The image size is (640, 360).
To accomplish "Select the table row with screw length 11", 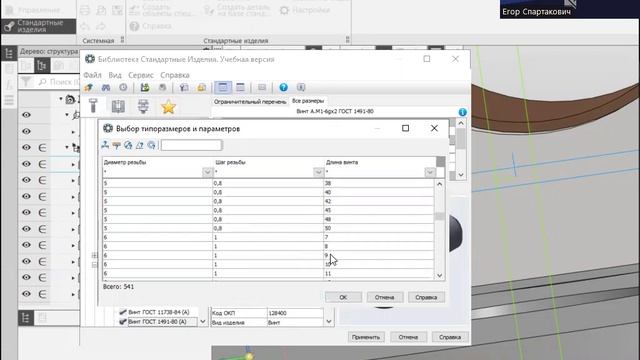I will click(268, 273).
